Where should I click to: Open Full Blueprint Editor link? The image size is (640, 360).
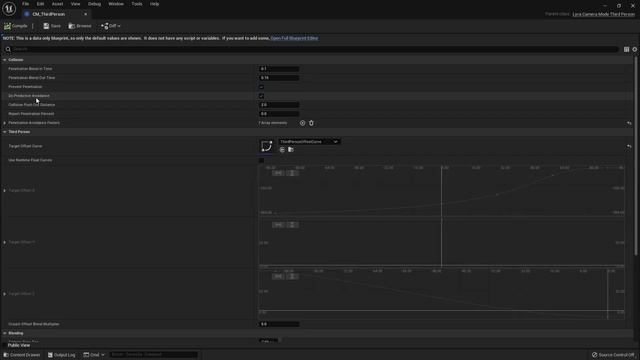click(x=294, y=38)
